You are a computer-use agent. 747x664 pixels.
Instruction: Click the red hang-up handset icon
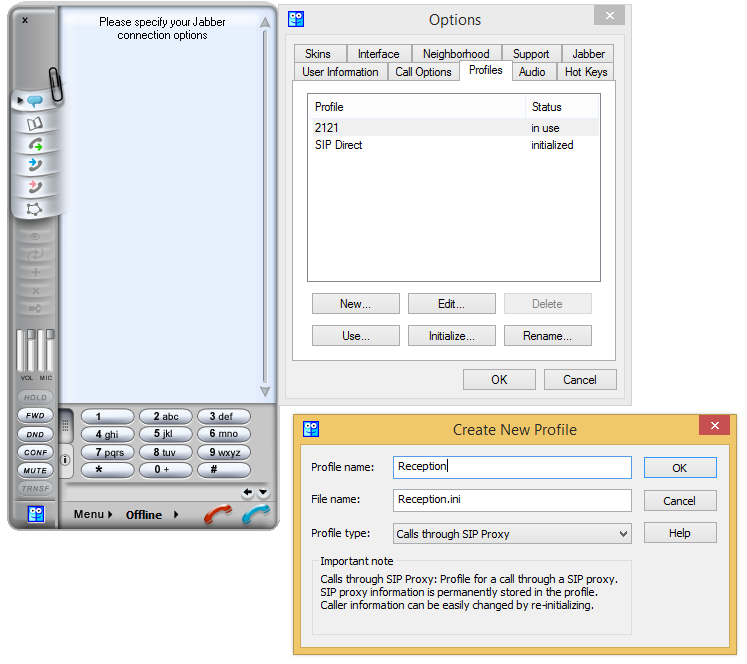point(217,514)
